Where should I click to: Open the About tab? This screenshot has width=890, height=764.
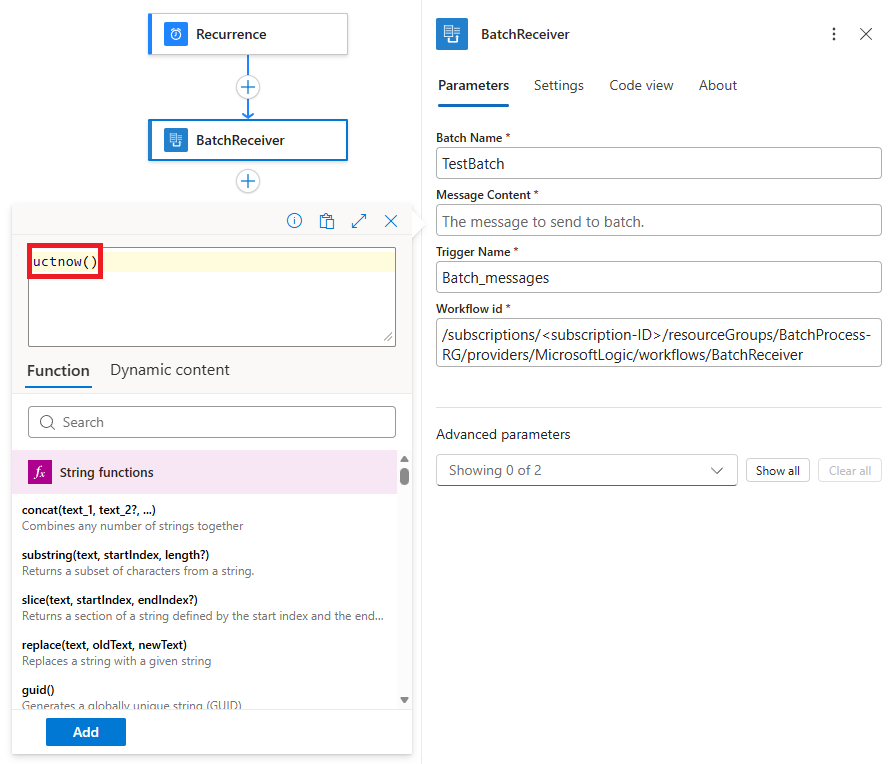(718, 86)
